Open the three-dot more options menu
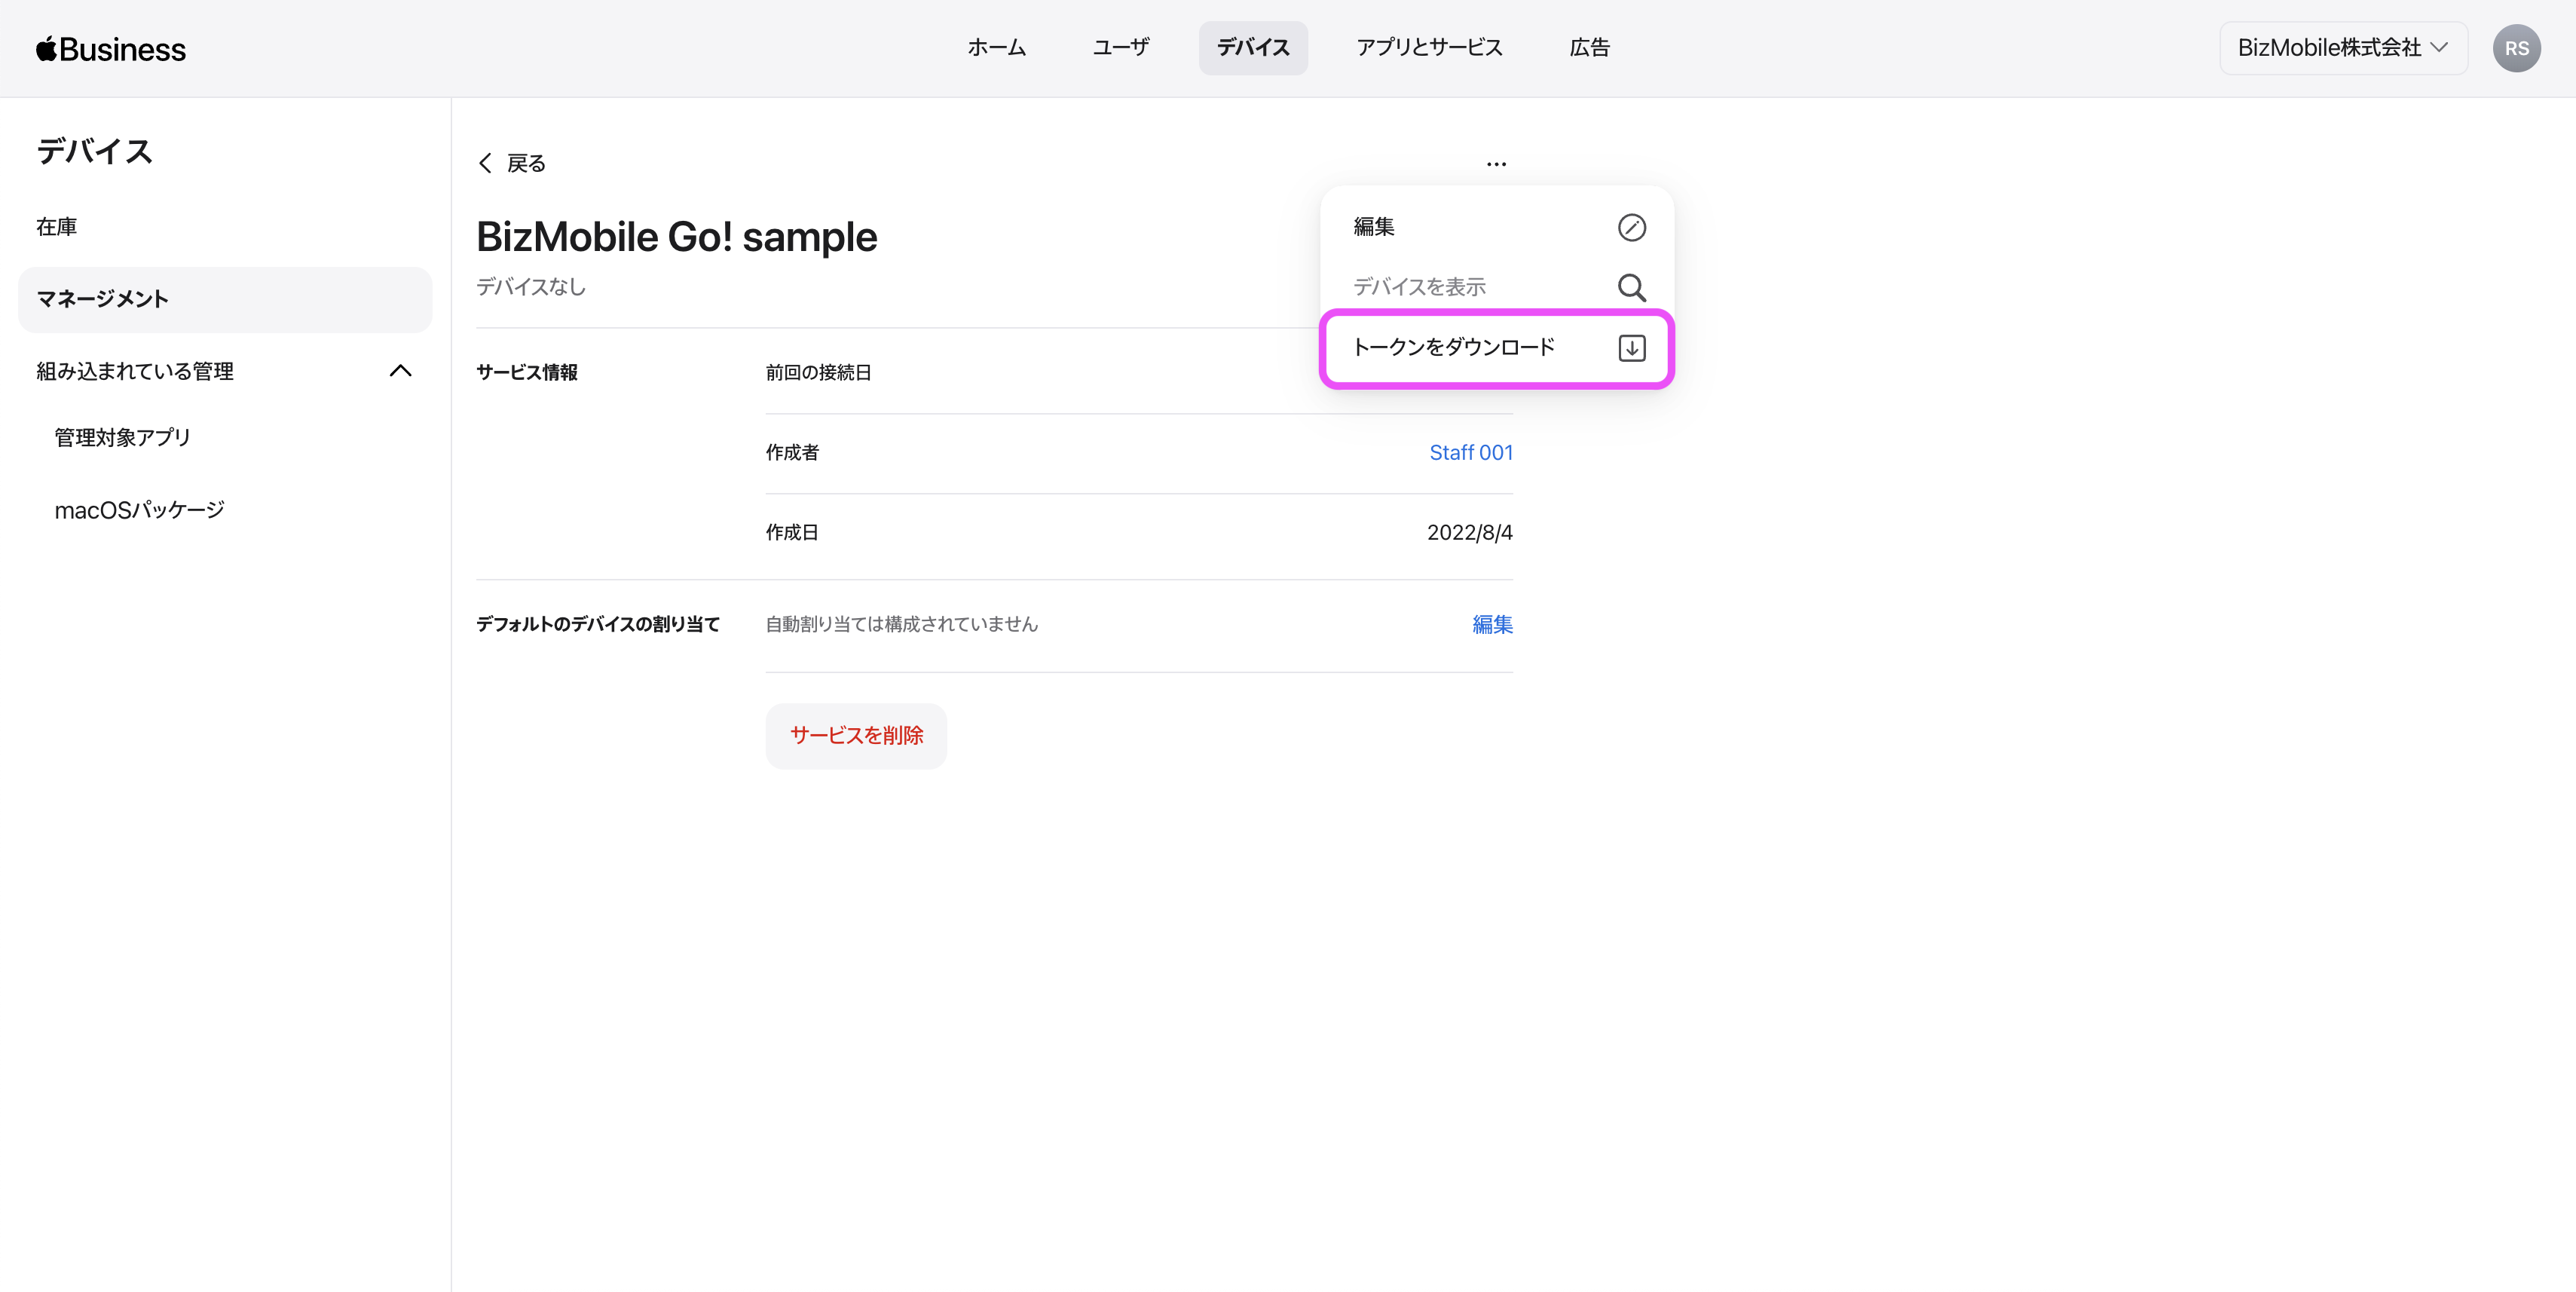The width and height of the screenshot is (2576, 1292). coord(1496,164)
